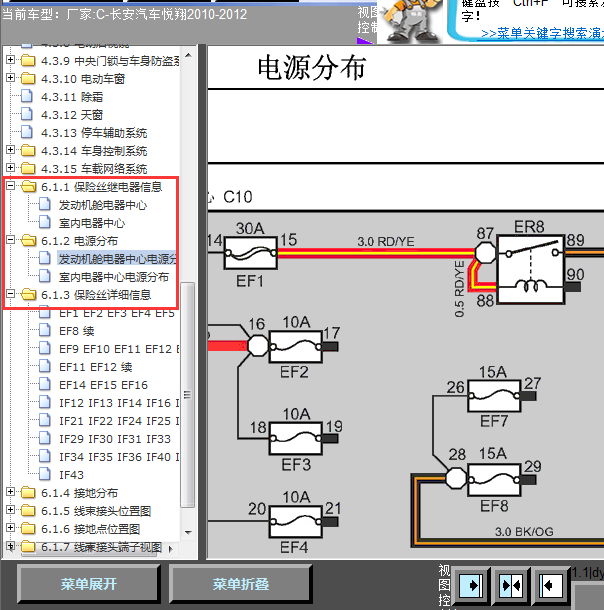This screenshot has height=610, width=604.
Task: Click the 3.0 RD/YE wire label
Action: 386,242
